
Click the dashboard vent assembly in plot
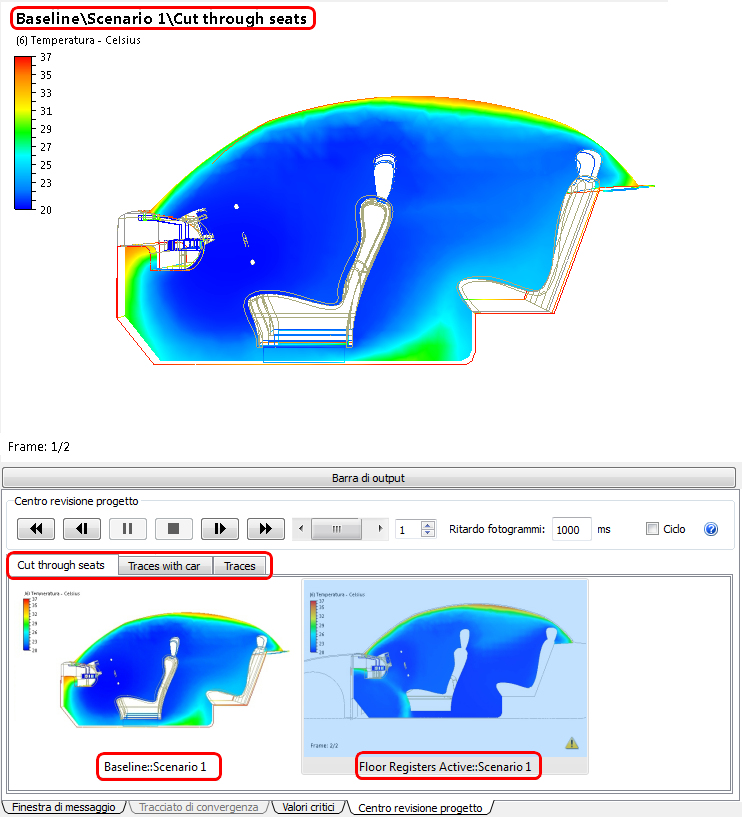coord(167,240)
